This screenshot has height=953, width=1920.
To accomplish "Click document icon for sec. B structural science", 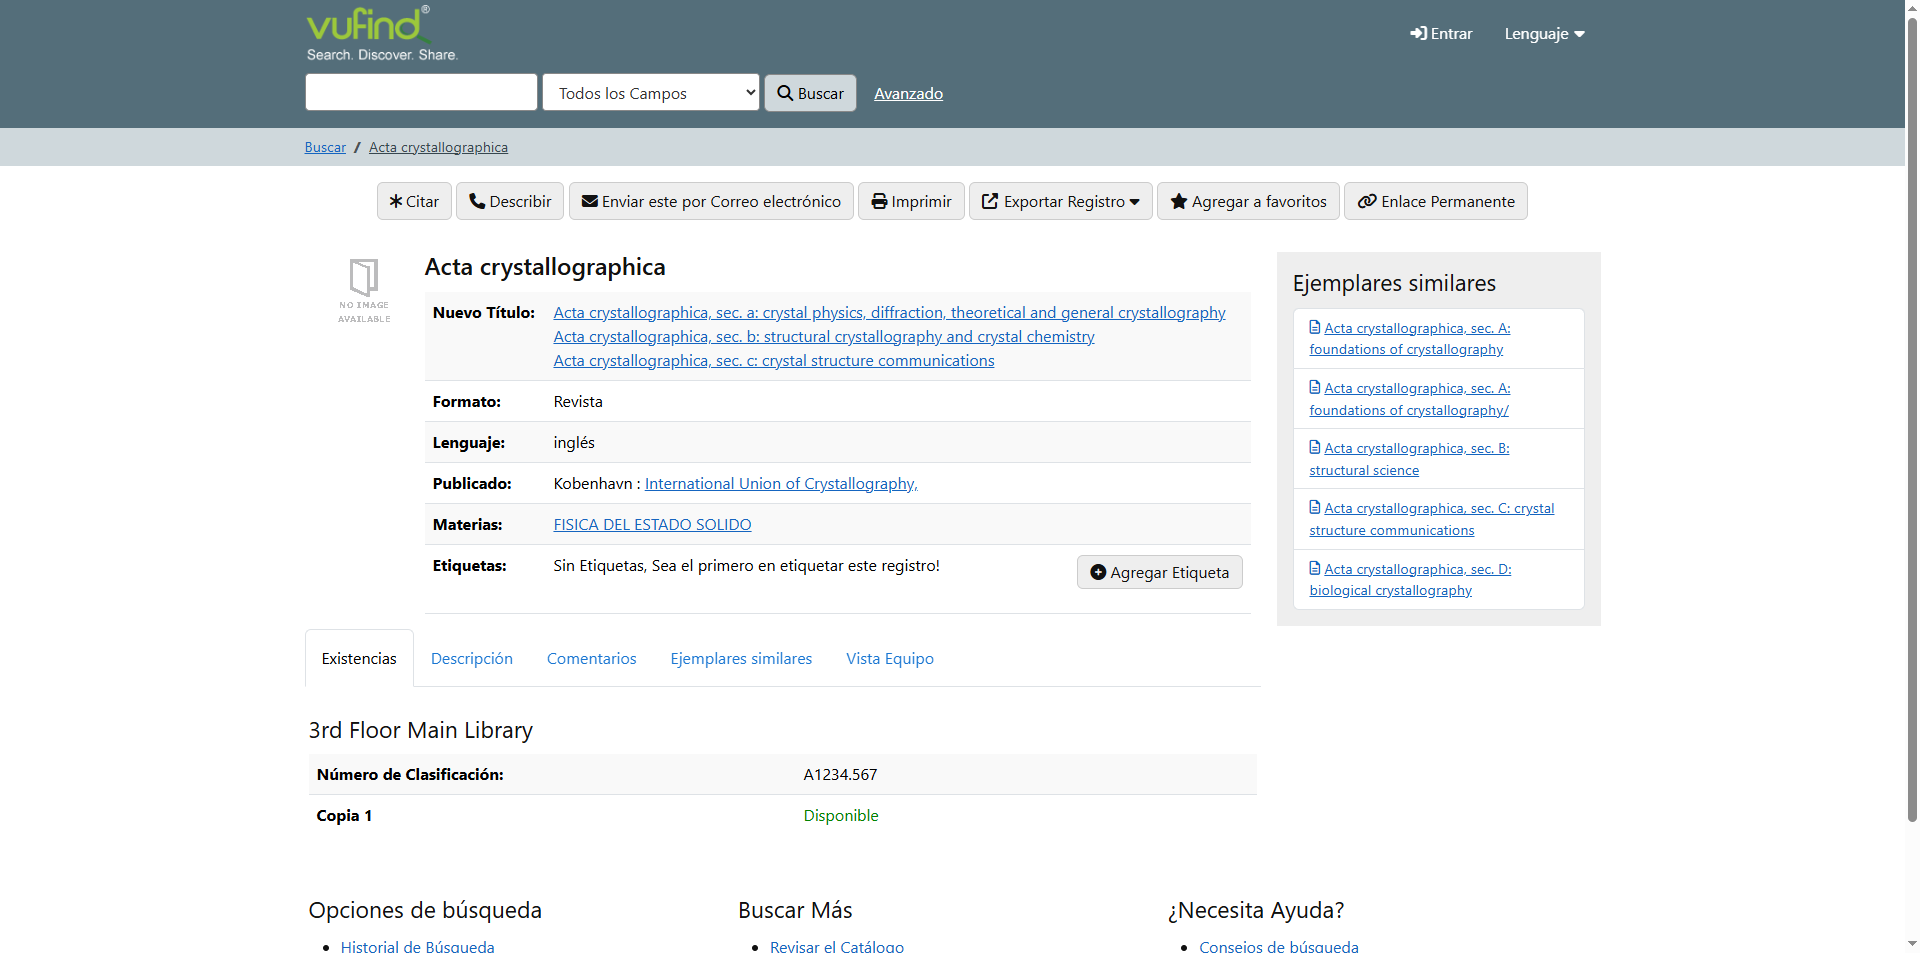I will click(x=1315, y=447).
